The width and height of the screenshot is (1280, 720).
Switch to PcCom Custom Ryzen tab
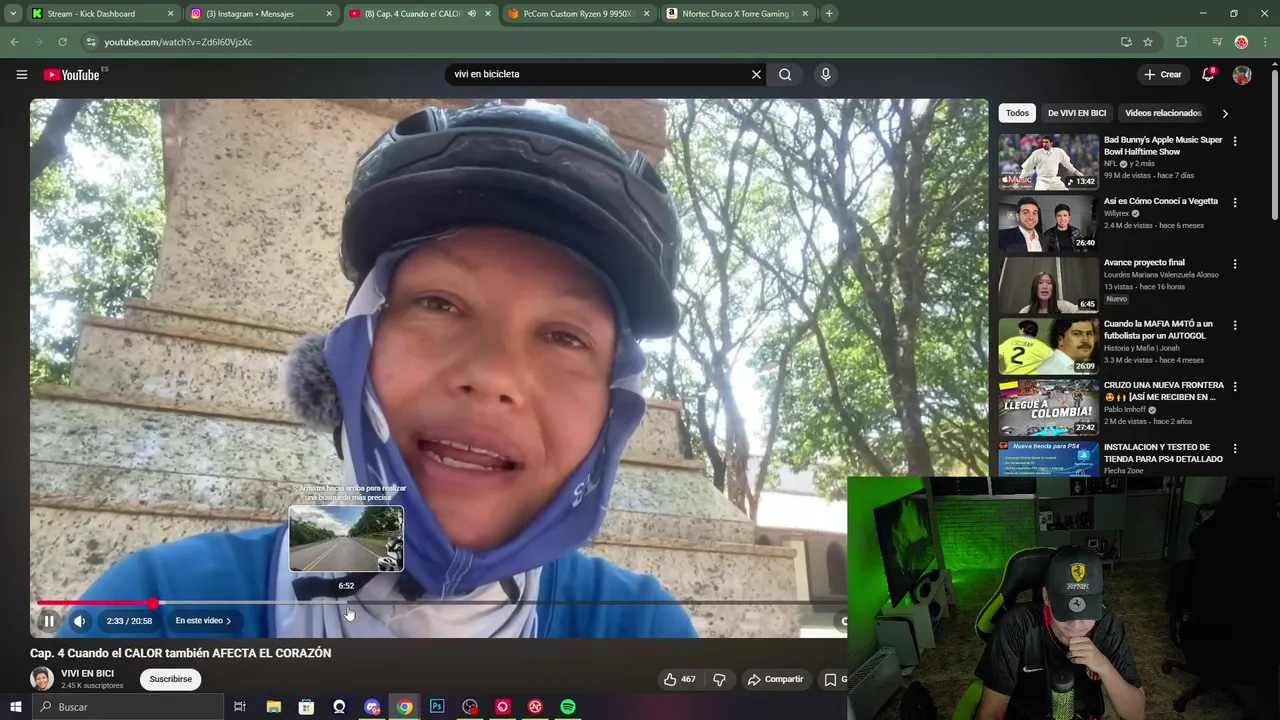(x=578, y=14)
